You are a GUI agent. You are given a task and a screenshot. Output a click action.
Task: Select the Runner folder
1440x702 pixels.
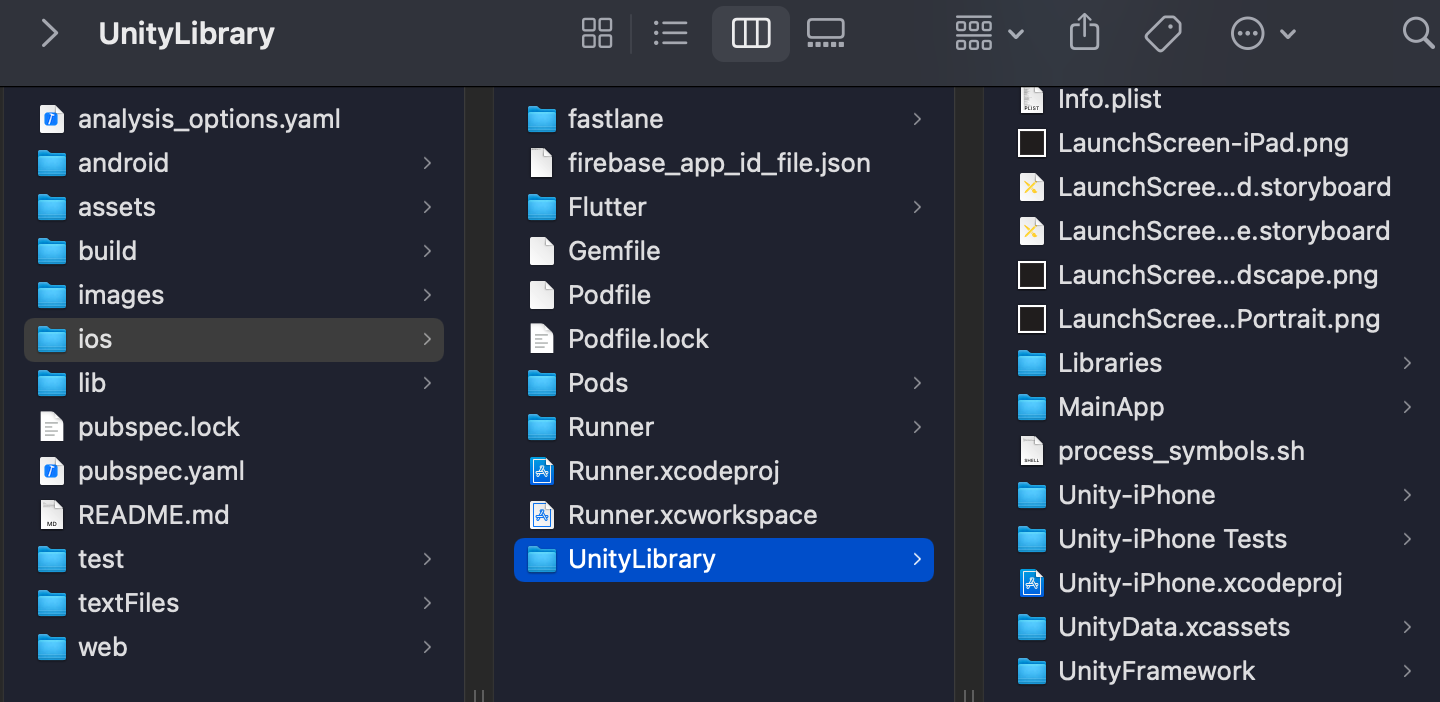click(x=724, y=427)
